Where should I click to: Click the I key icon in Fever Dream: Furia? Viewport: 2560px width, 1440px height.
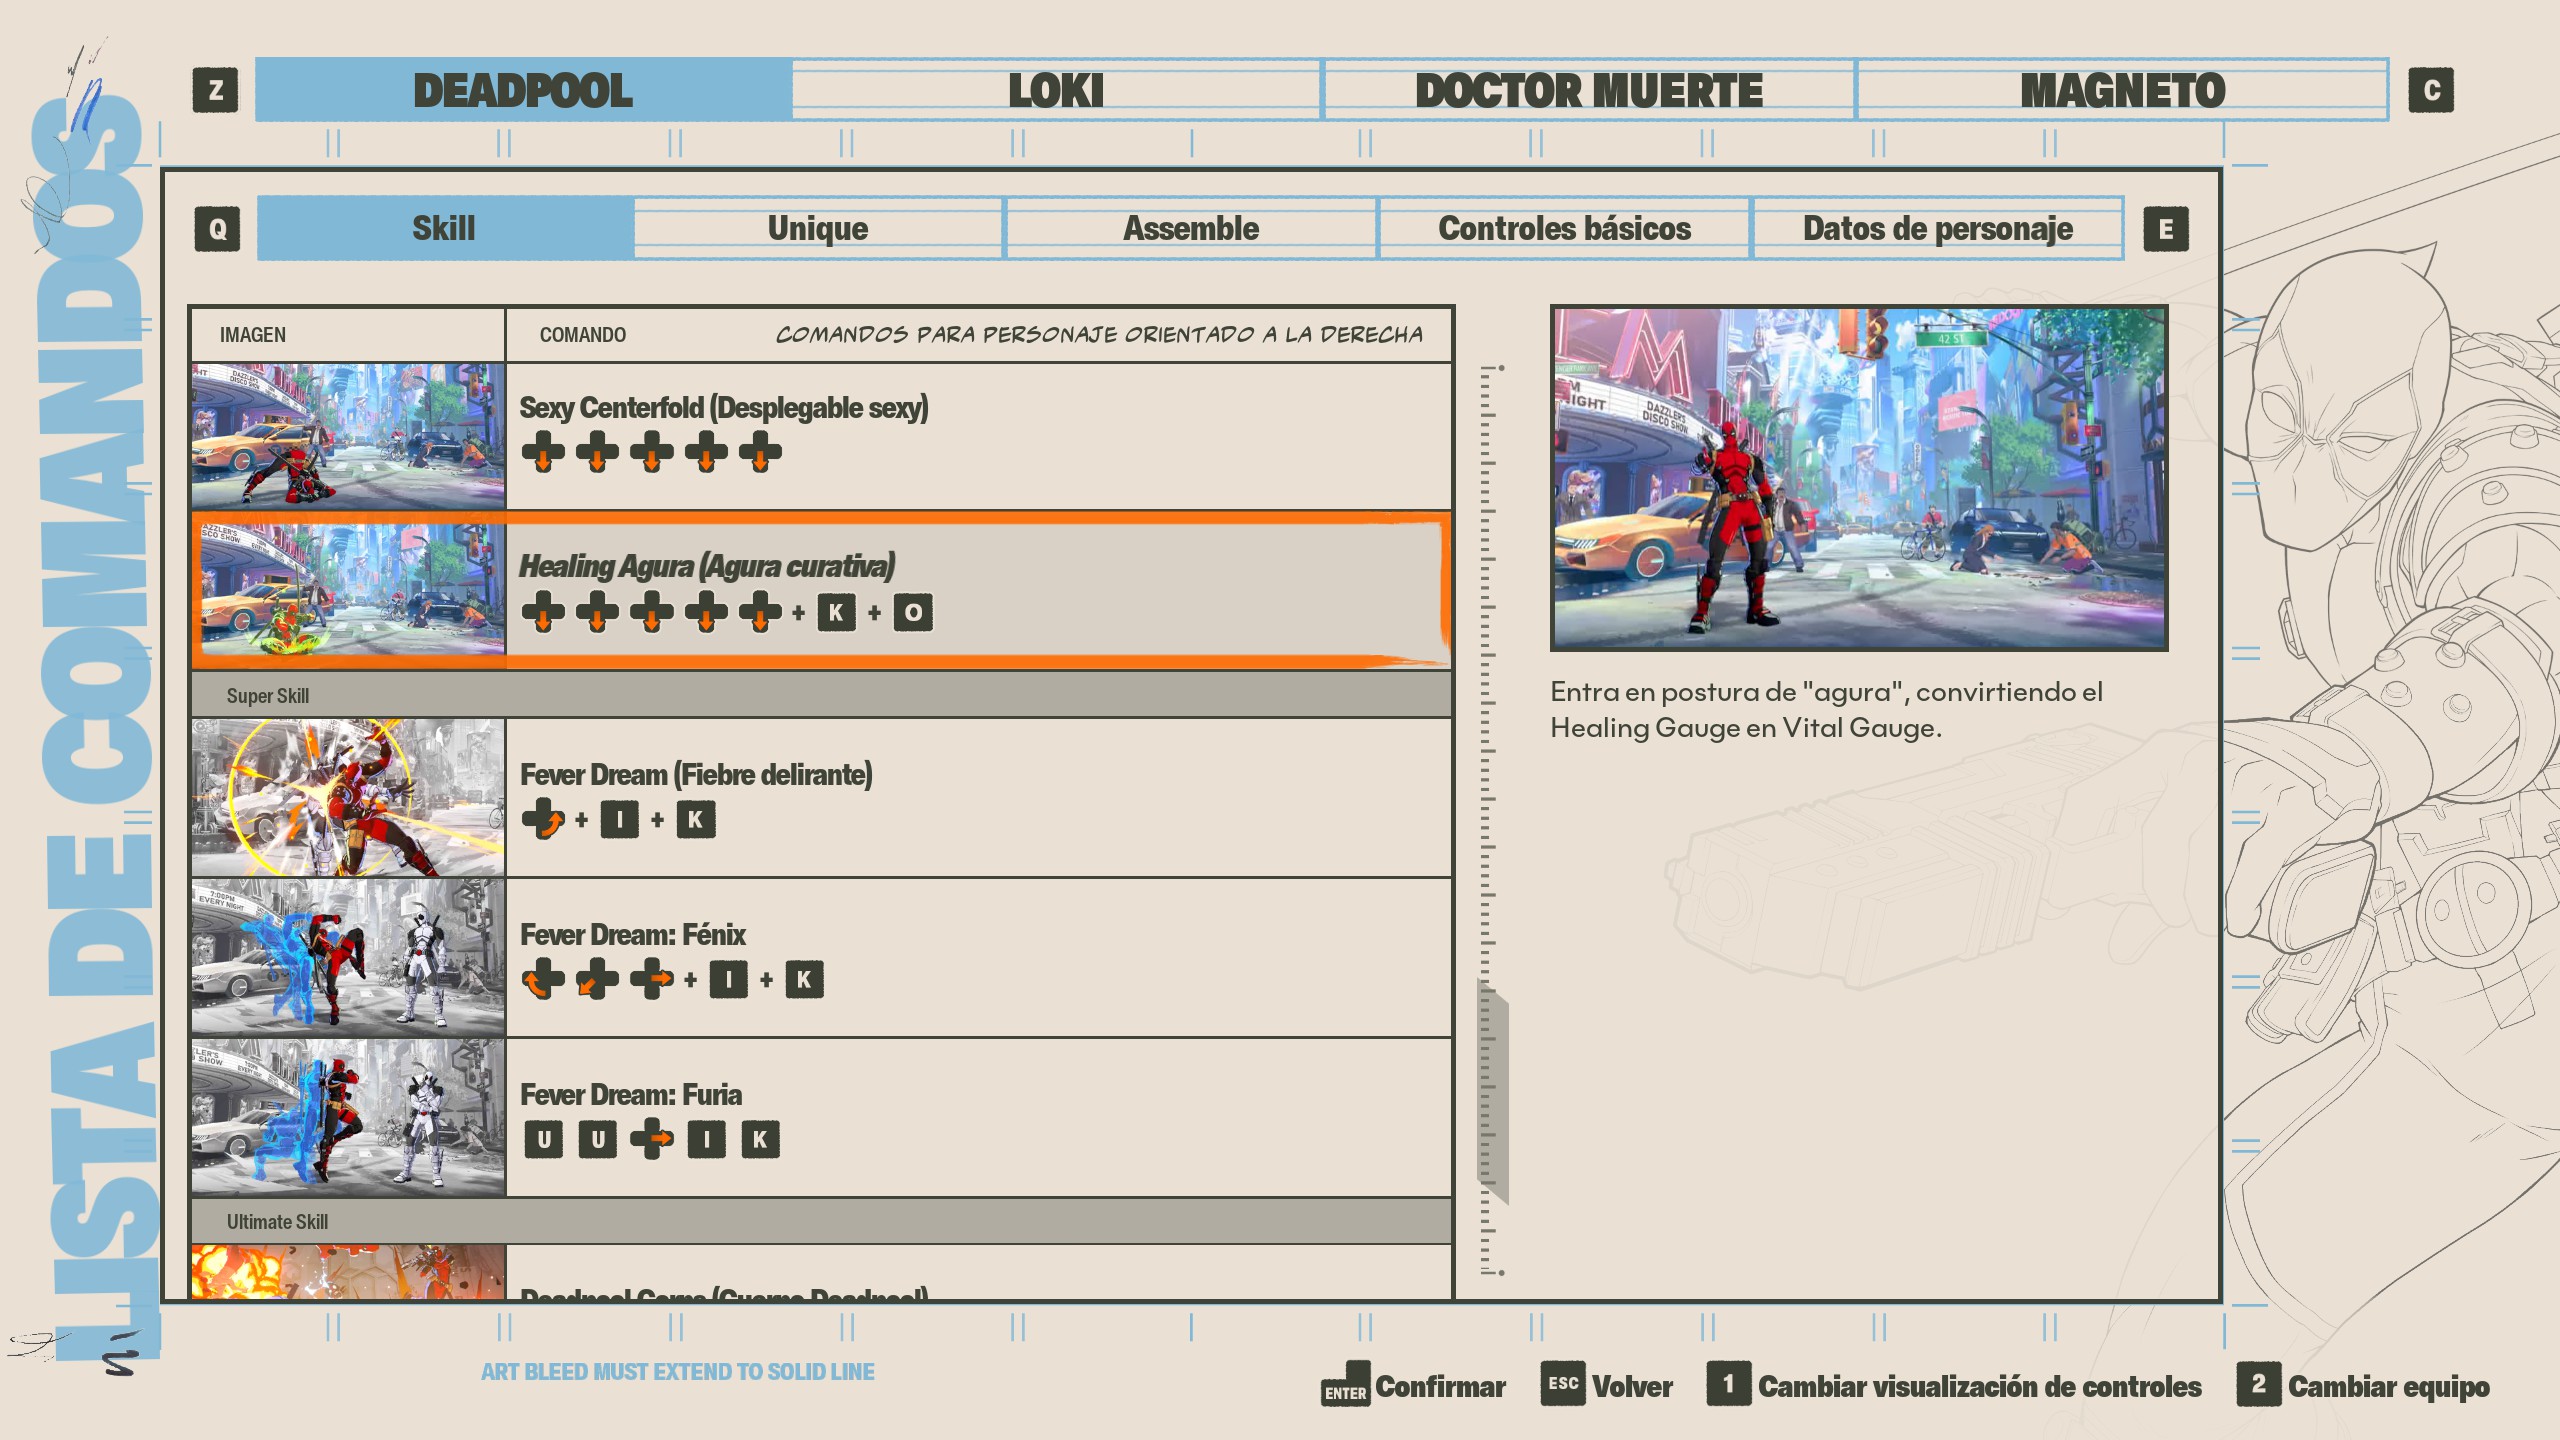point(707,1140)
